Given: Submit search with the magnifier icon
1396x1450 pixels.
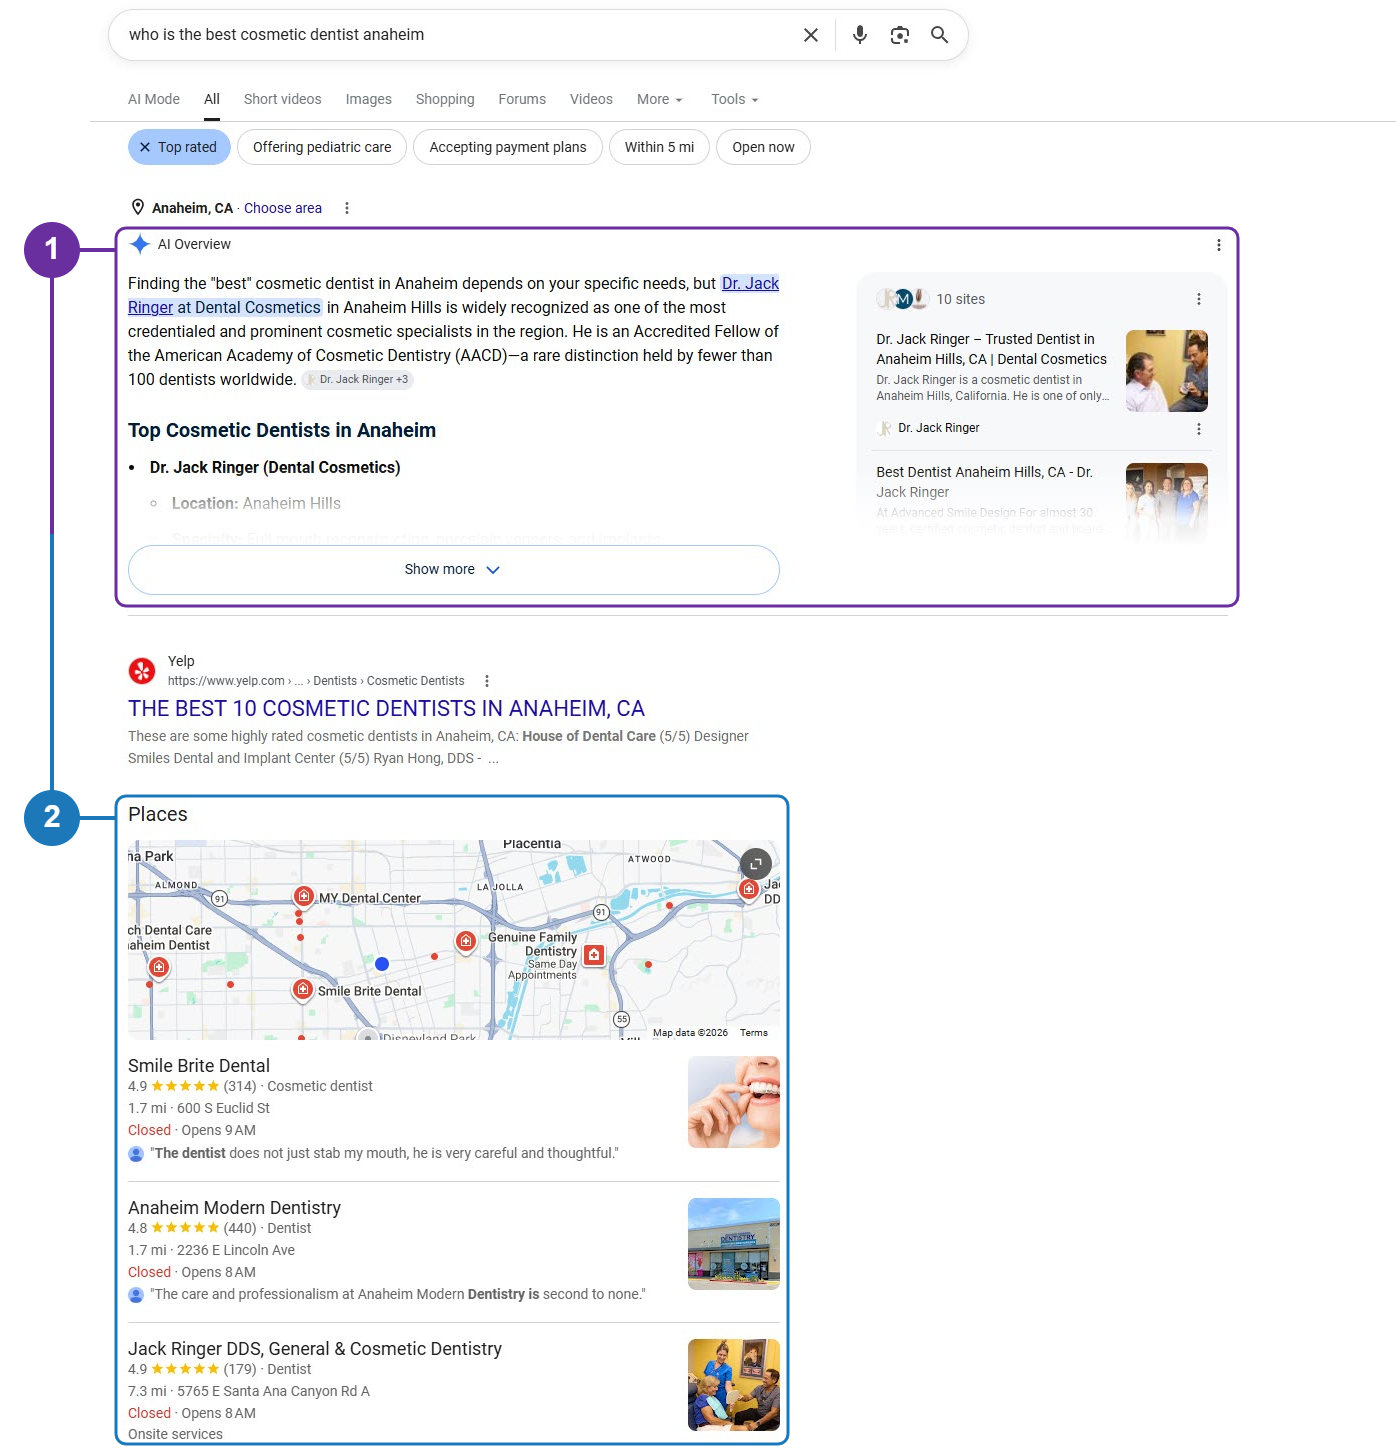Looking at the screenshot, I should tap(939, 35).
